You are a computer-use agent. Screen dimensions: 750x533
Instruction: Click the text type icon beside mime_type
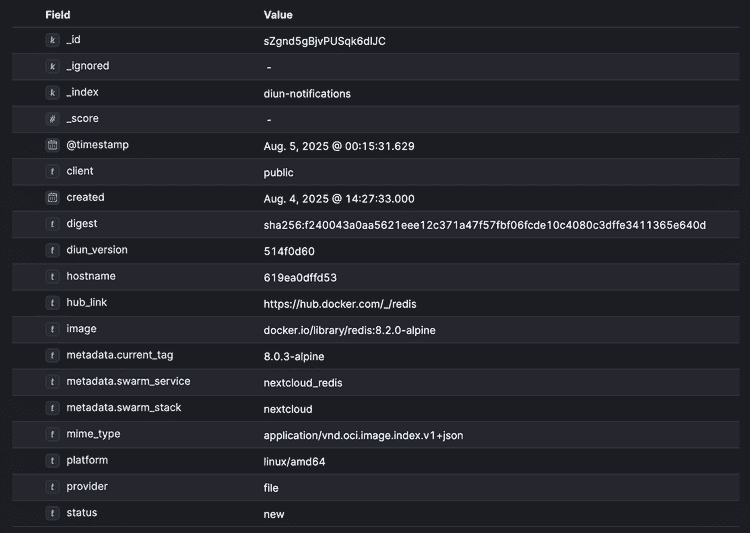(52, 434)
